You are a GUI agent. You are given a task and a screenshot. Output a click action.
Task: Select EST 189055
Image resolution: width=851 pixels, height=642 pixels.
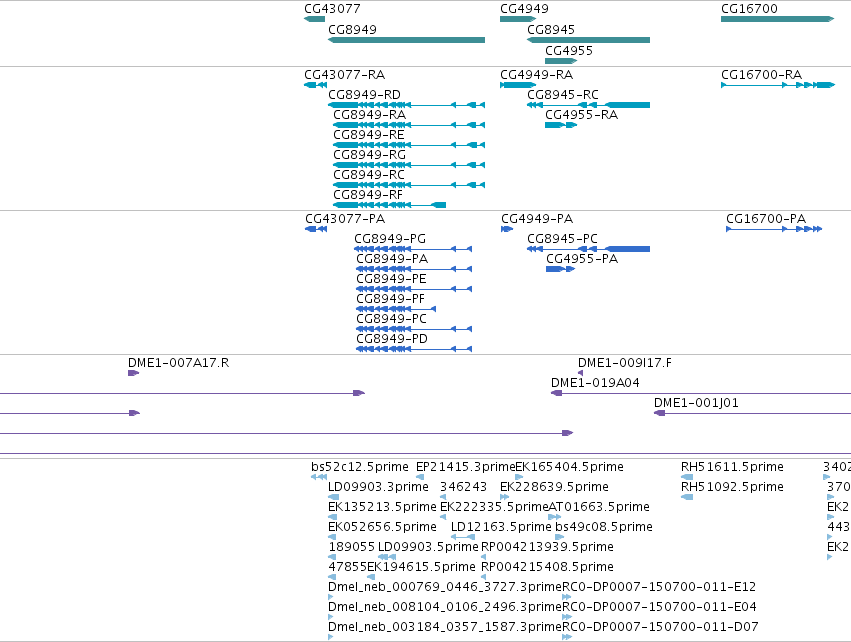(x=352, y=546)
